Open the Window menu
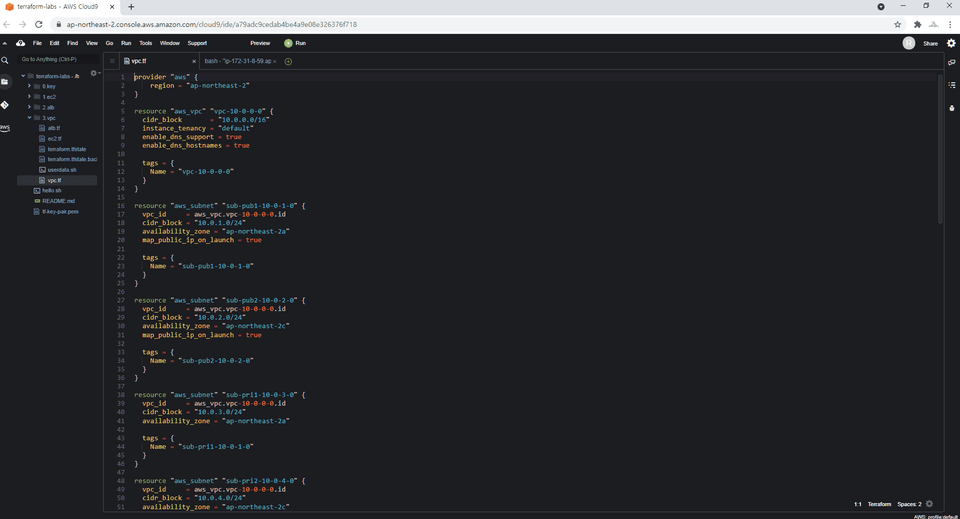The image size is (960, 519). (x=170, y=43)
